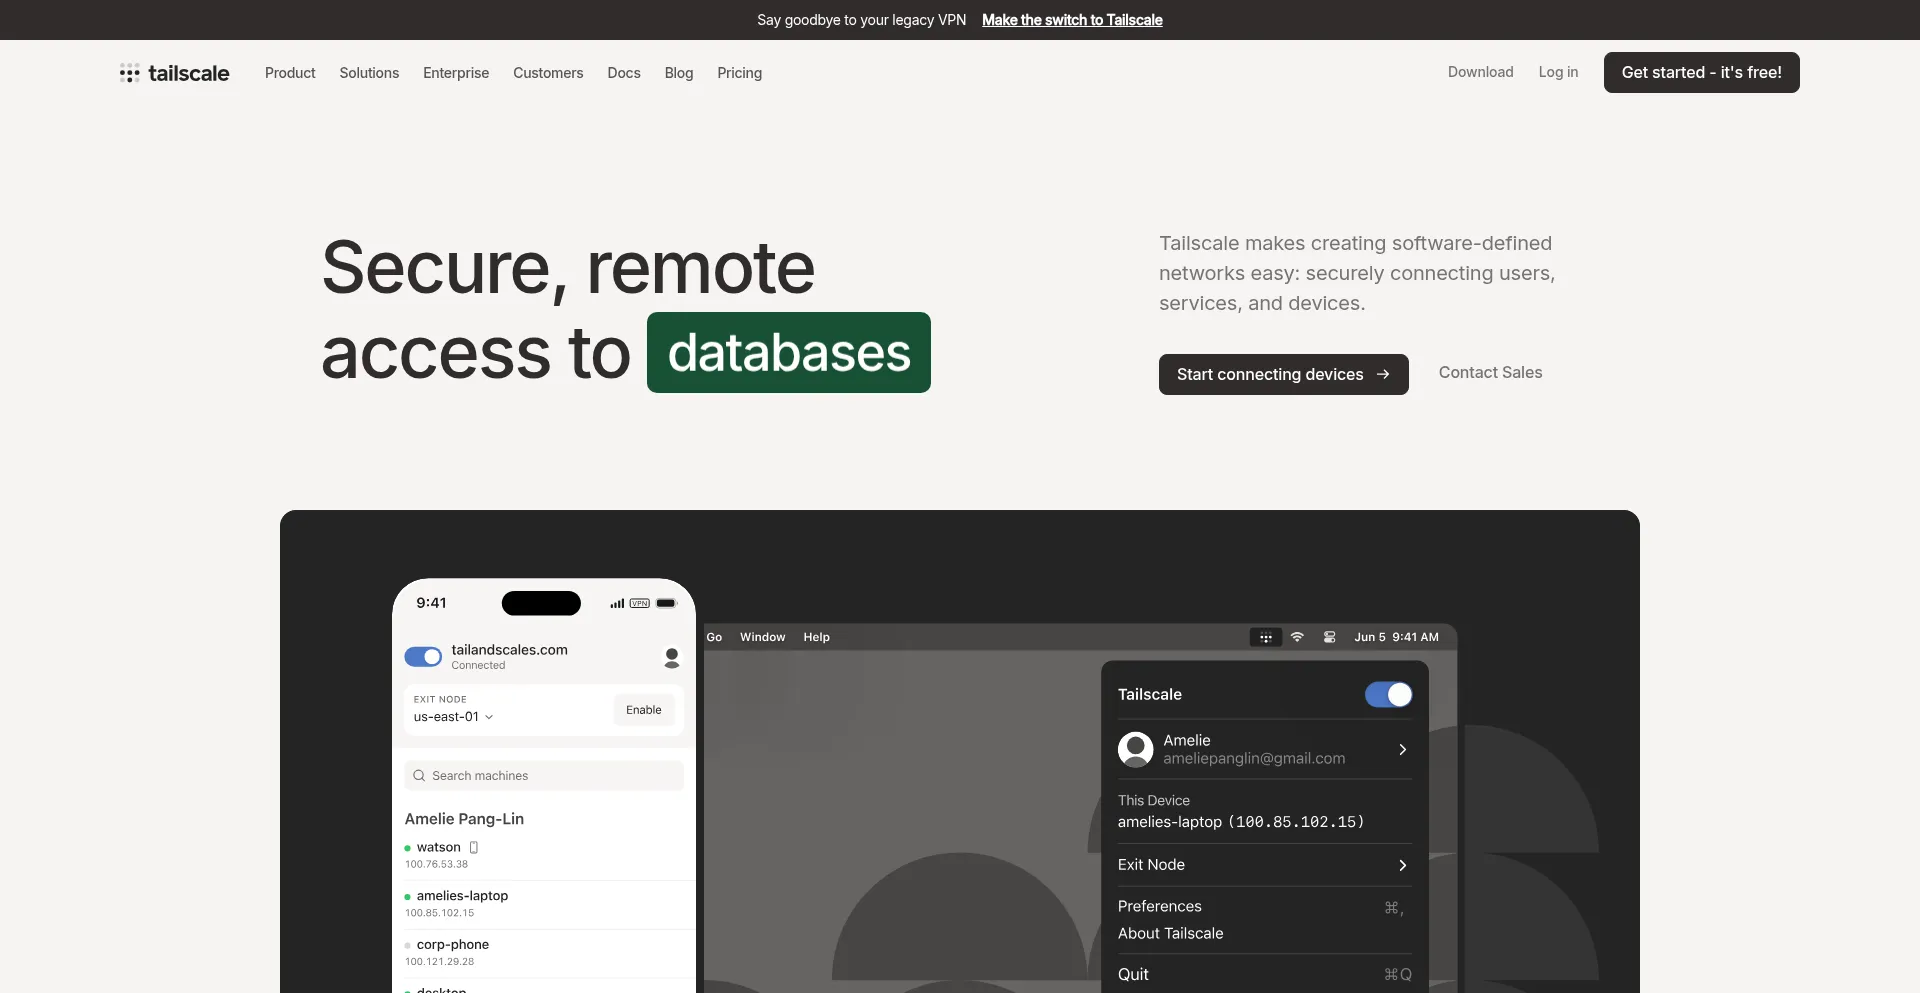1920x993 pixels.
Task: Click the Start connecting devices button
Action: pos(1283,374)
